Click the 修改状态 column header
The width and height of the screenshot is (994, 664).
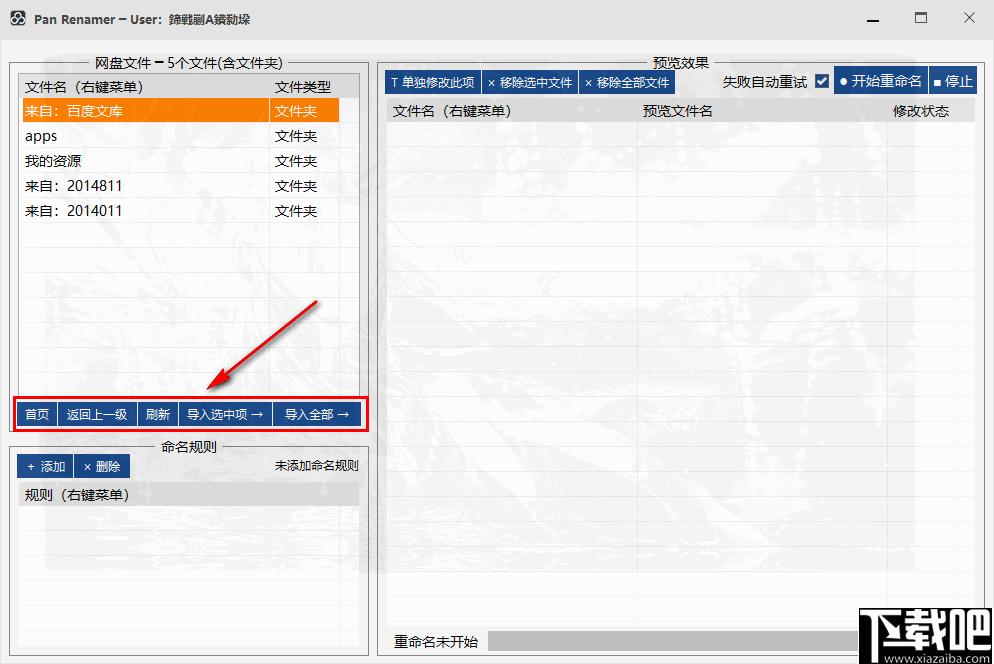(x=920, y=111)
